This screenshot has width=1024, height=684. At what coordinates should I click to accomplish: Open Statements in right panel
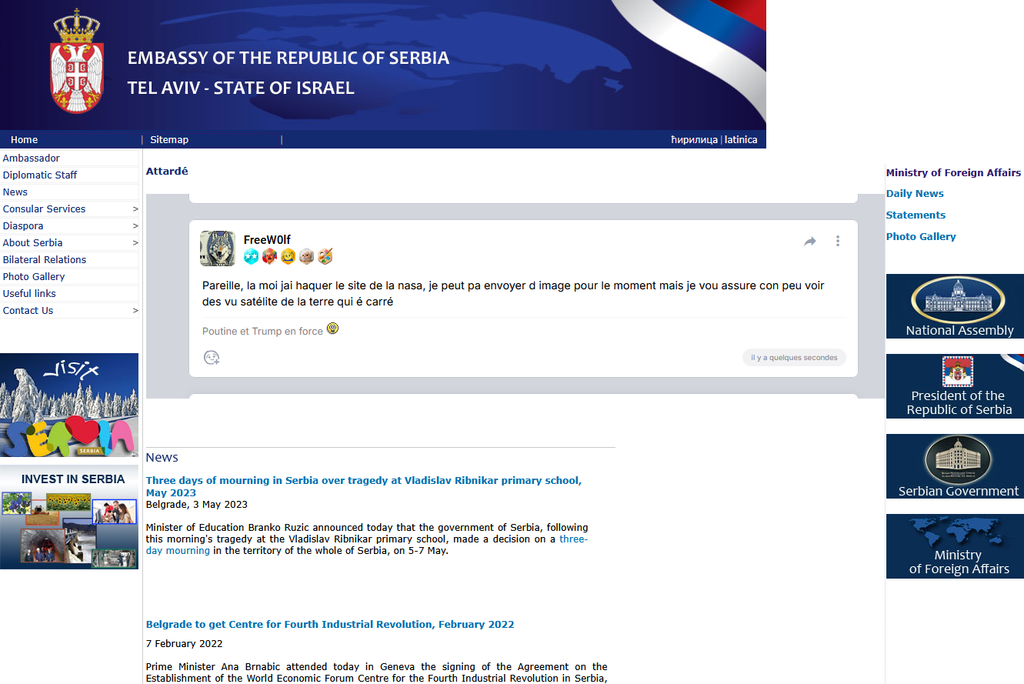pyautogui.click(x=916, y=215)
